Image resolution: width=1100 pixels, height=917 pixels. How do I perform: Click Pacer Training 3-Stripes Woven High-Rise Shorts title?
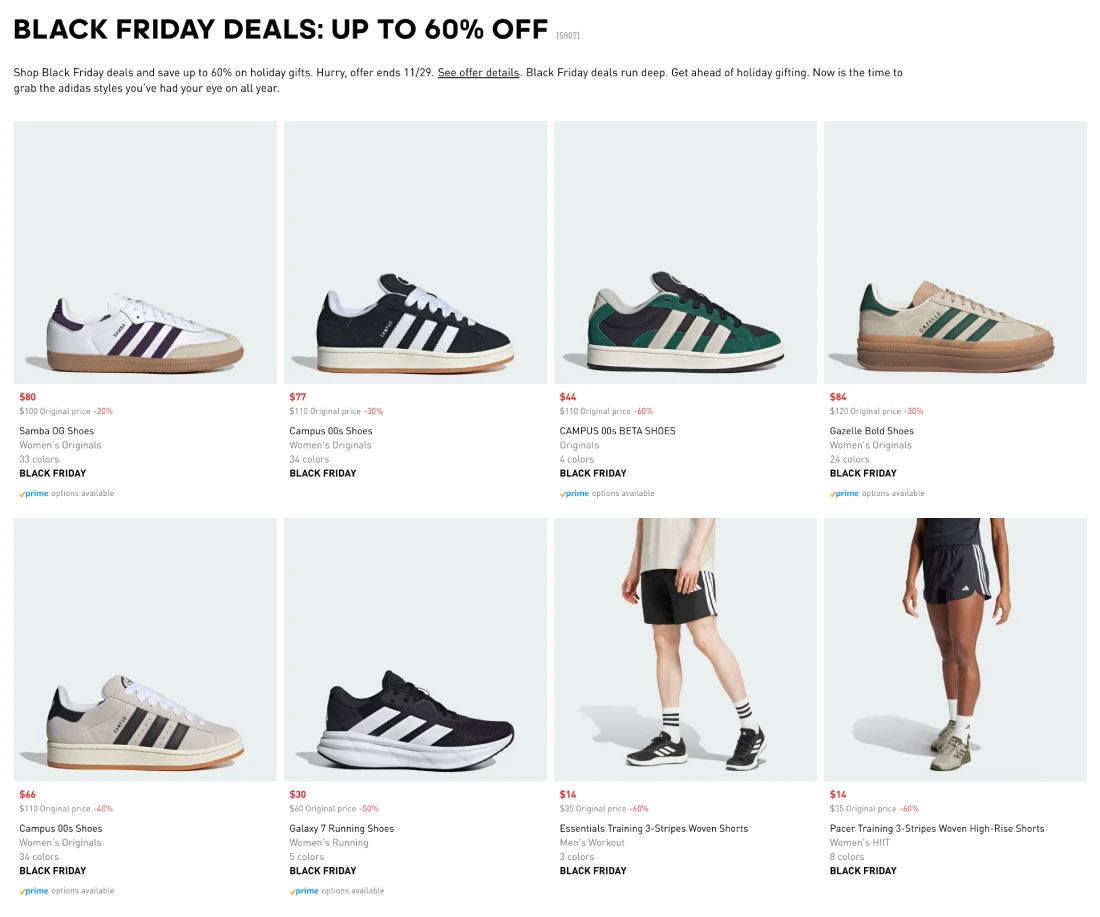click(936, 828)
